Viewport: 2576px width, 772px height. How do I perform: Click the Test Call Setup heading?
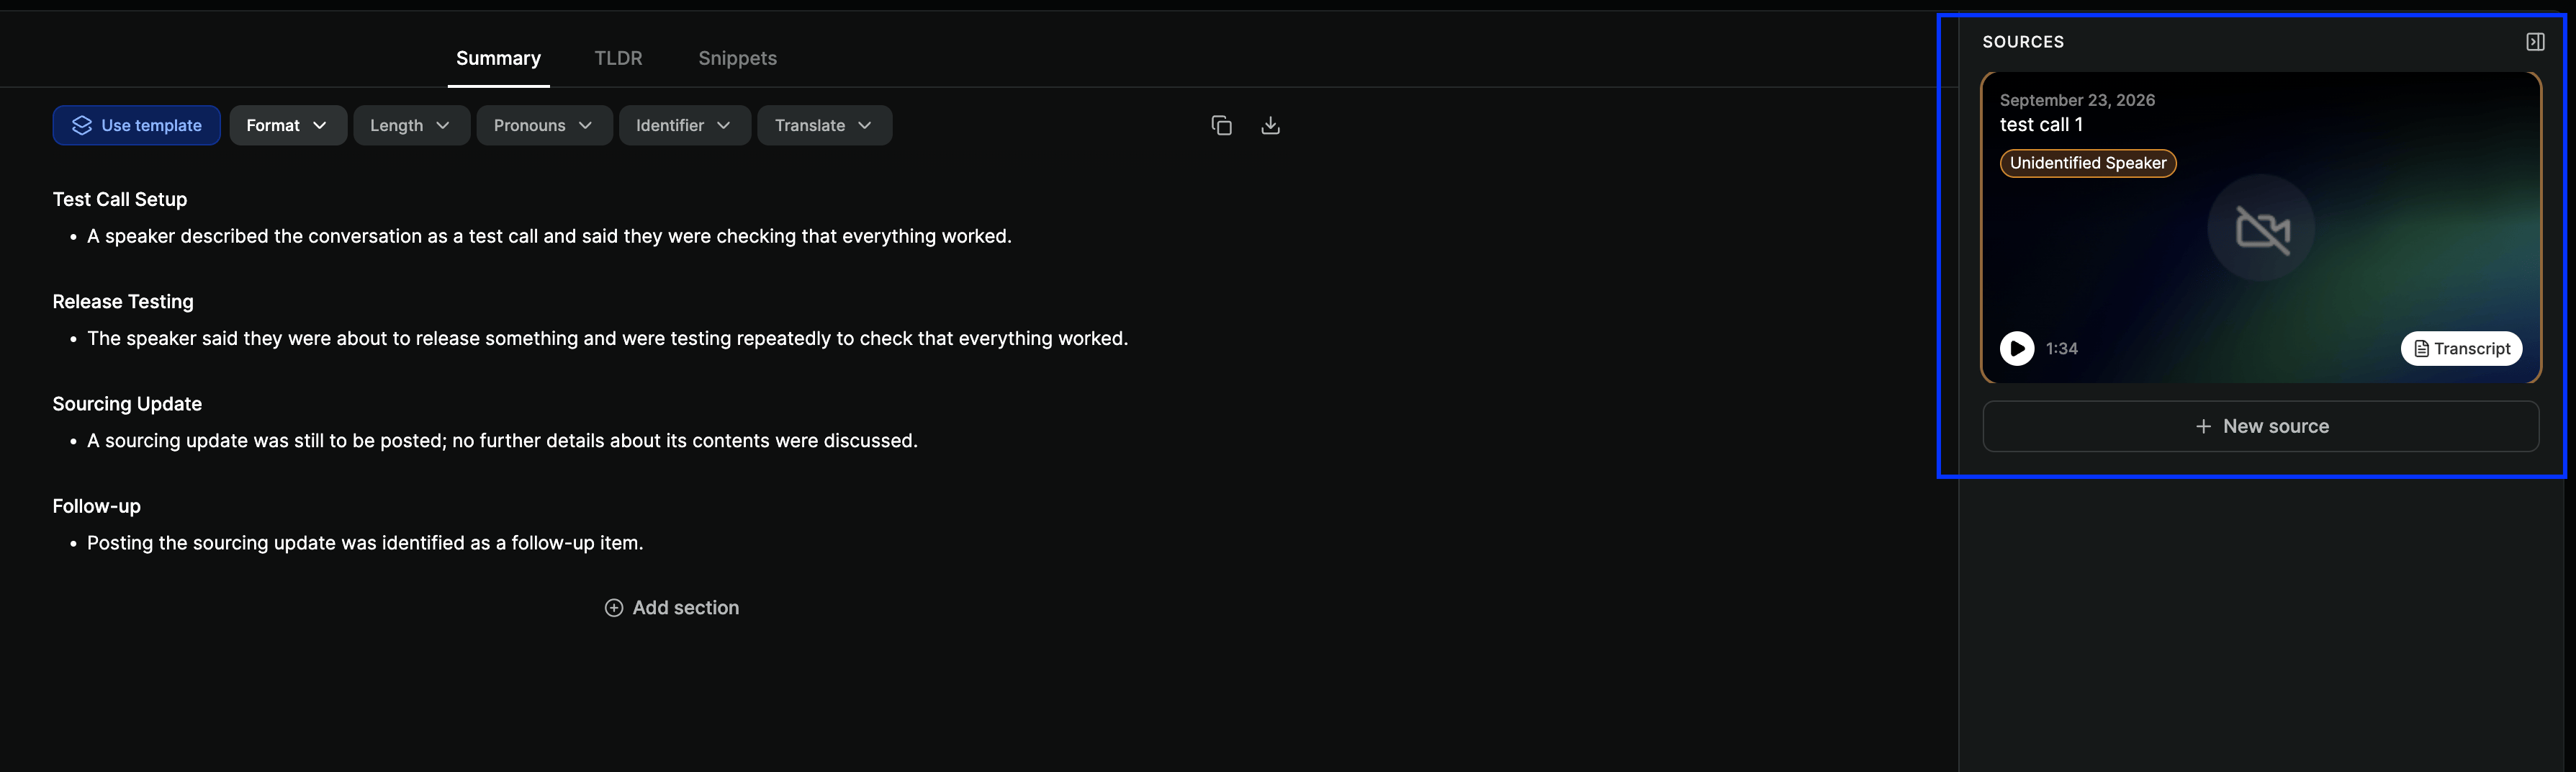pos(120,199)
